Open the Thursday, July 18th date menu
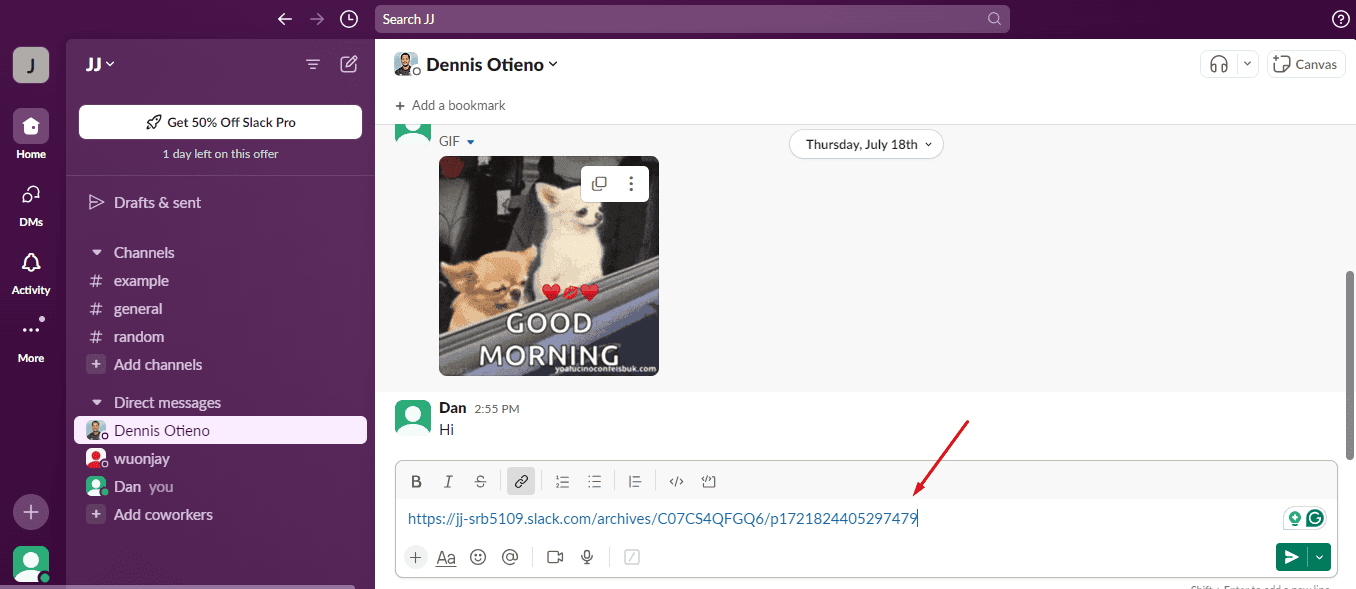Image resolution: width=1356 pixels, height=589 pixels. coord(867,144)
